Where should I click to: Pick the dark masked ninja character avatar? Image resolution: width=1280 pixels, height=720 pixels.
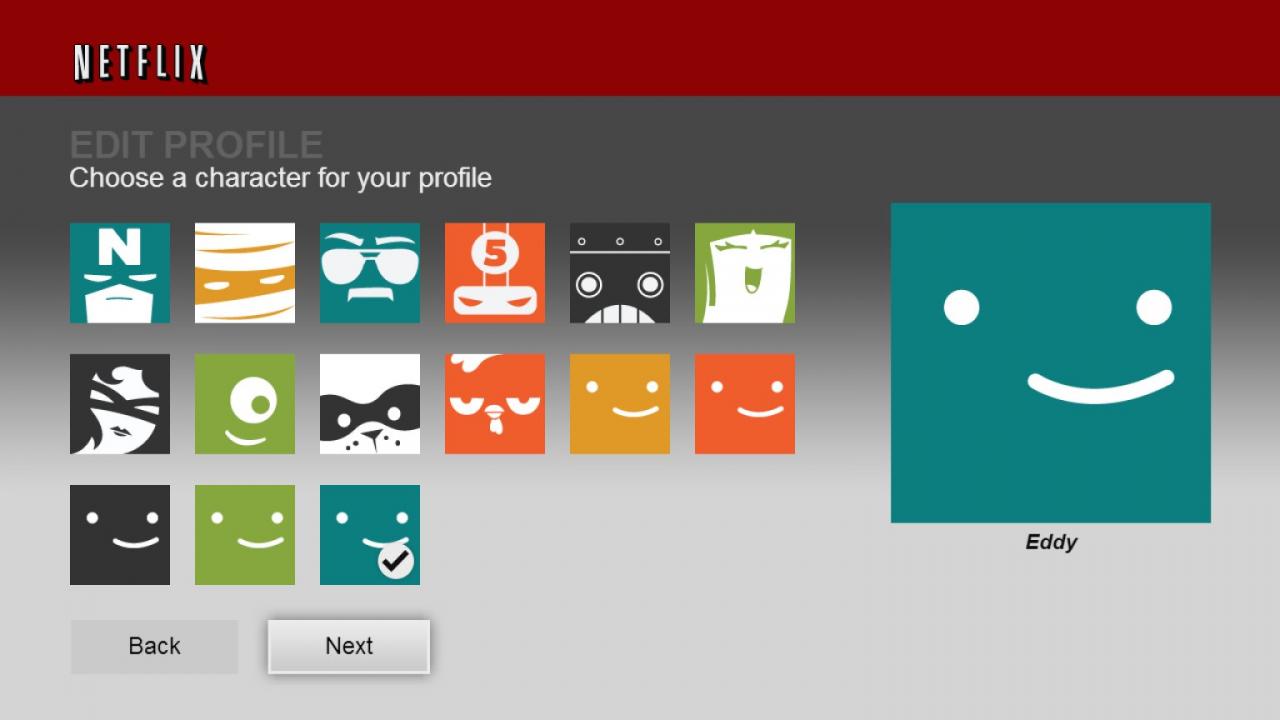tap(119, 404)
